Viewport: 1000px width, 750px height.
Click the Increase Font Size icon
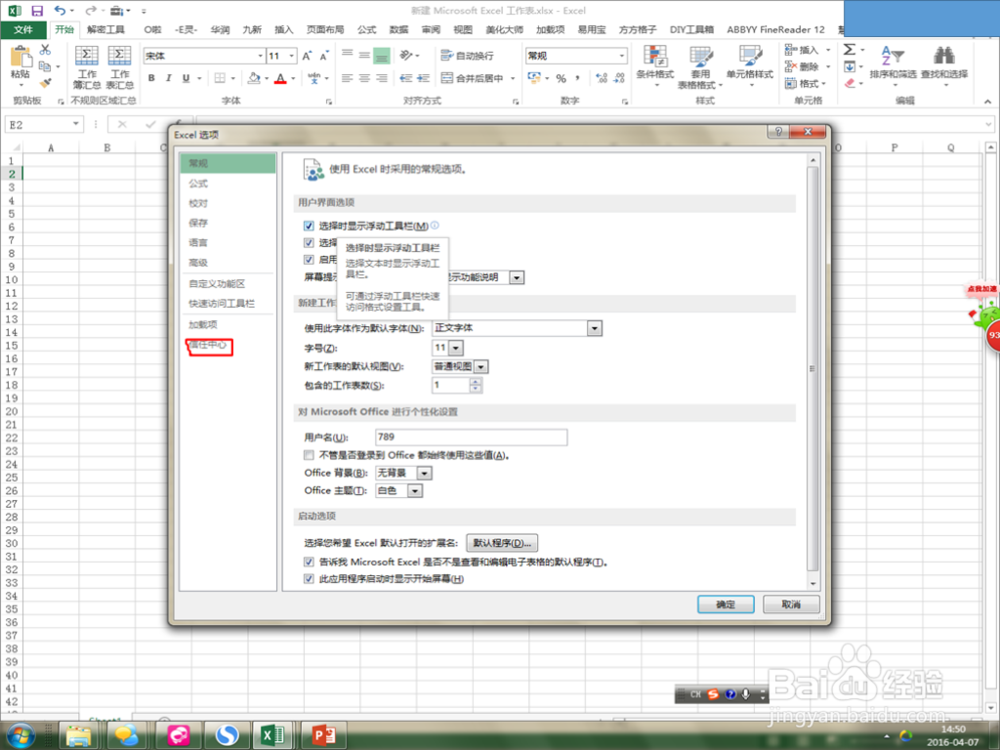(x=307, y=56)
